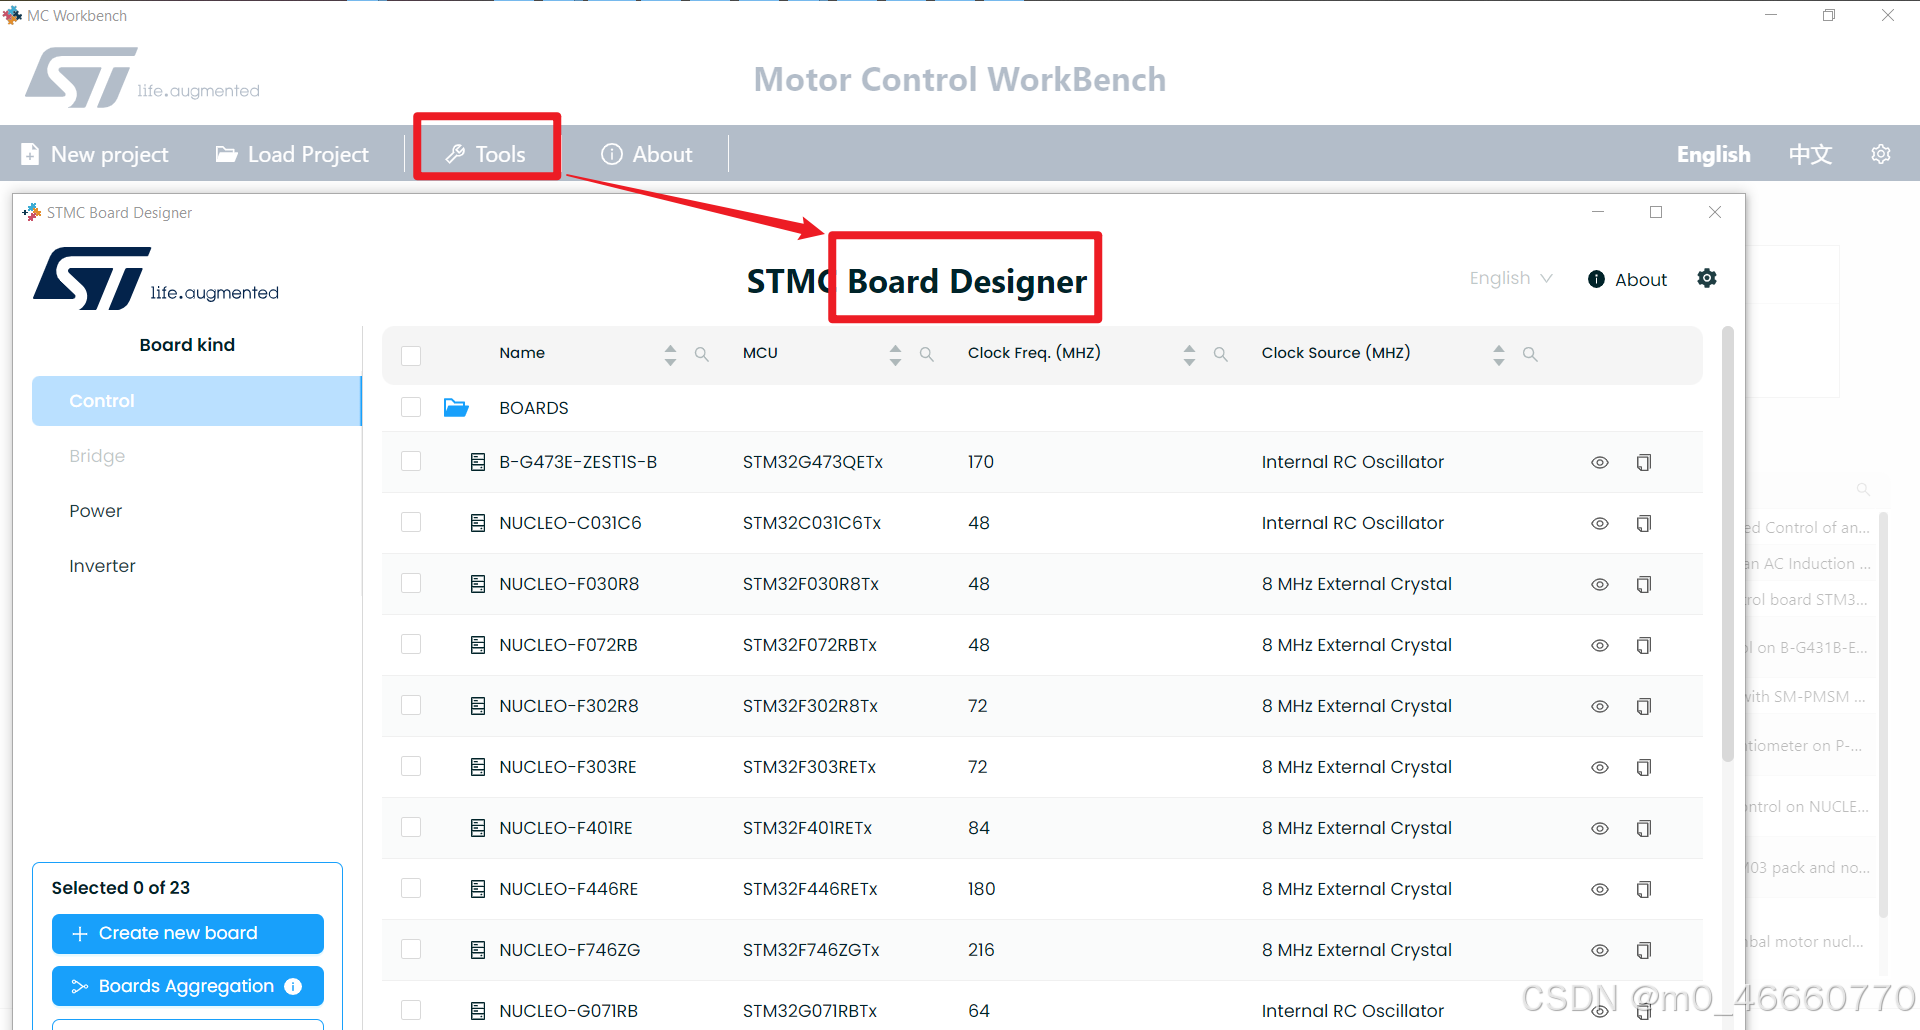Screen dimensions: 1920x1030
Task: Click the NUCLEO-F303RE document icon
Action: [x=478, y=767]
